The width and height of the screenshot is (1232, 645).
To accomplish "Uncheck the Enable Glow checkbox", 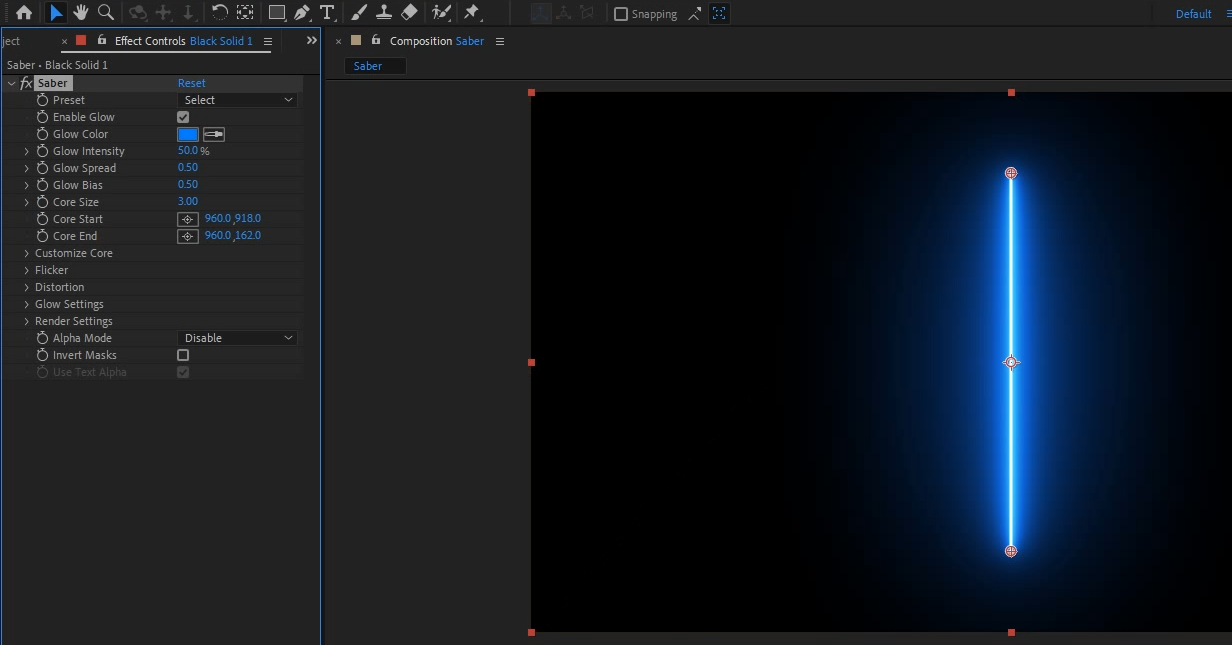I will point(183,117).
